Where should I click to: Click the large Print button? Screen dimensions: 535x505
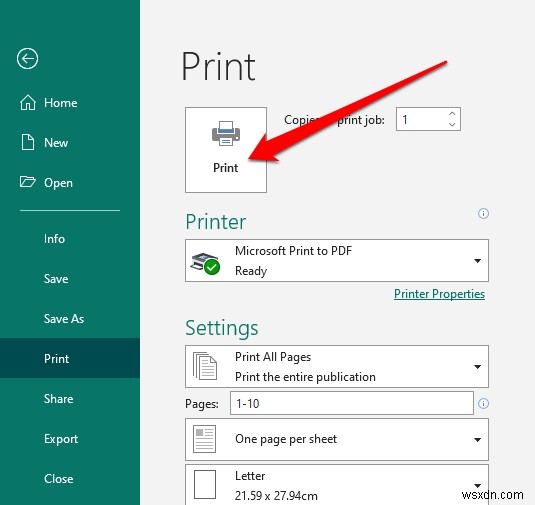click(226, 150)
